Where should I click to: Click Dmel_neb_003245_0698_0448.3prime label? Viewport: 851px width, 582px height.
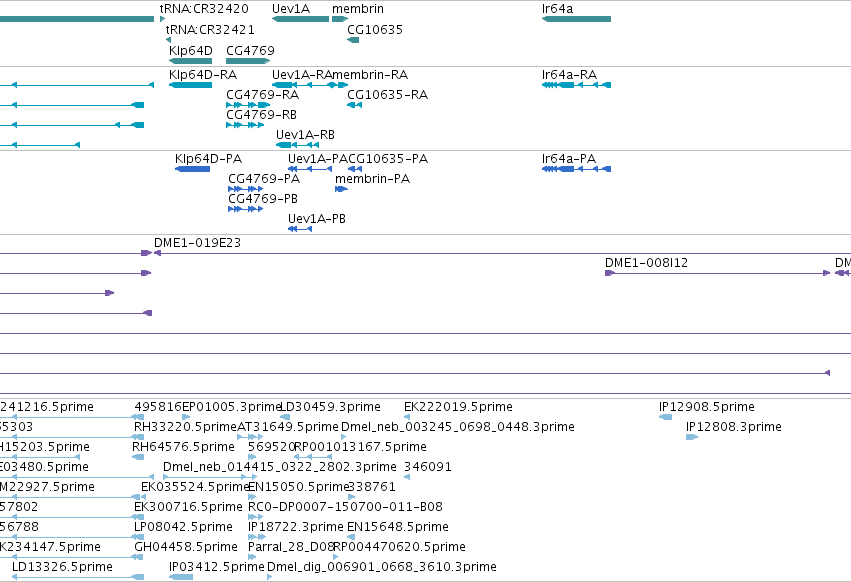(458, 427)
